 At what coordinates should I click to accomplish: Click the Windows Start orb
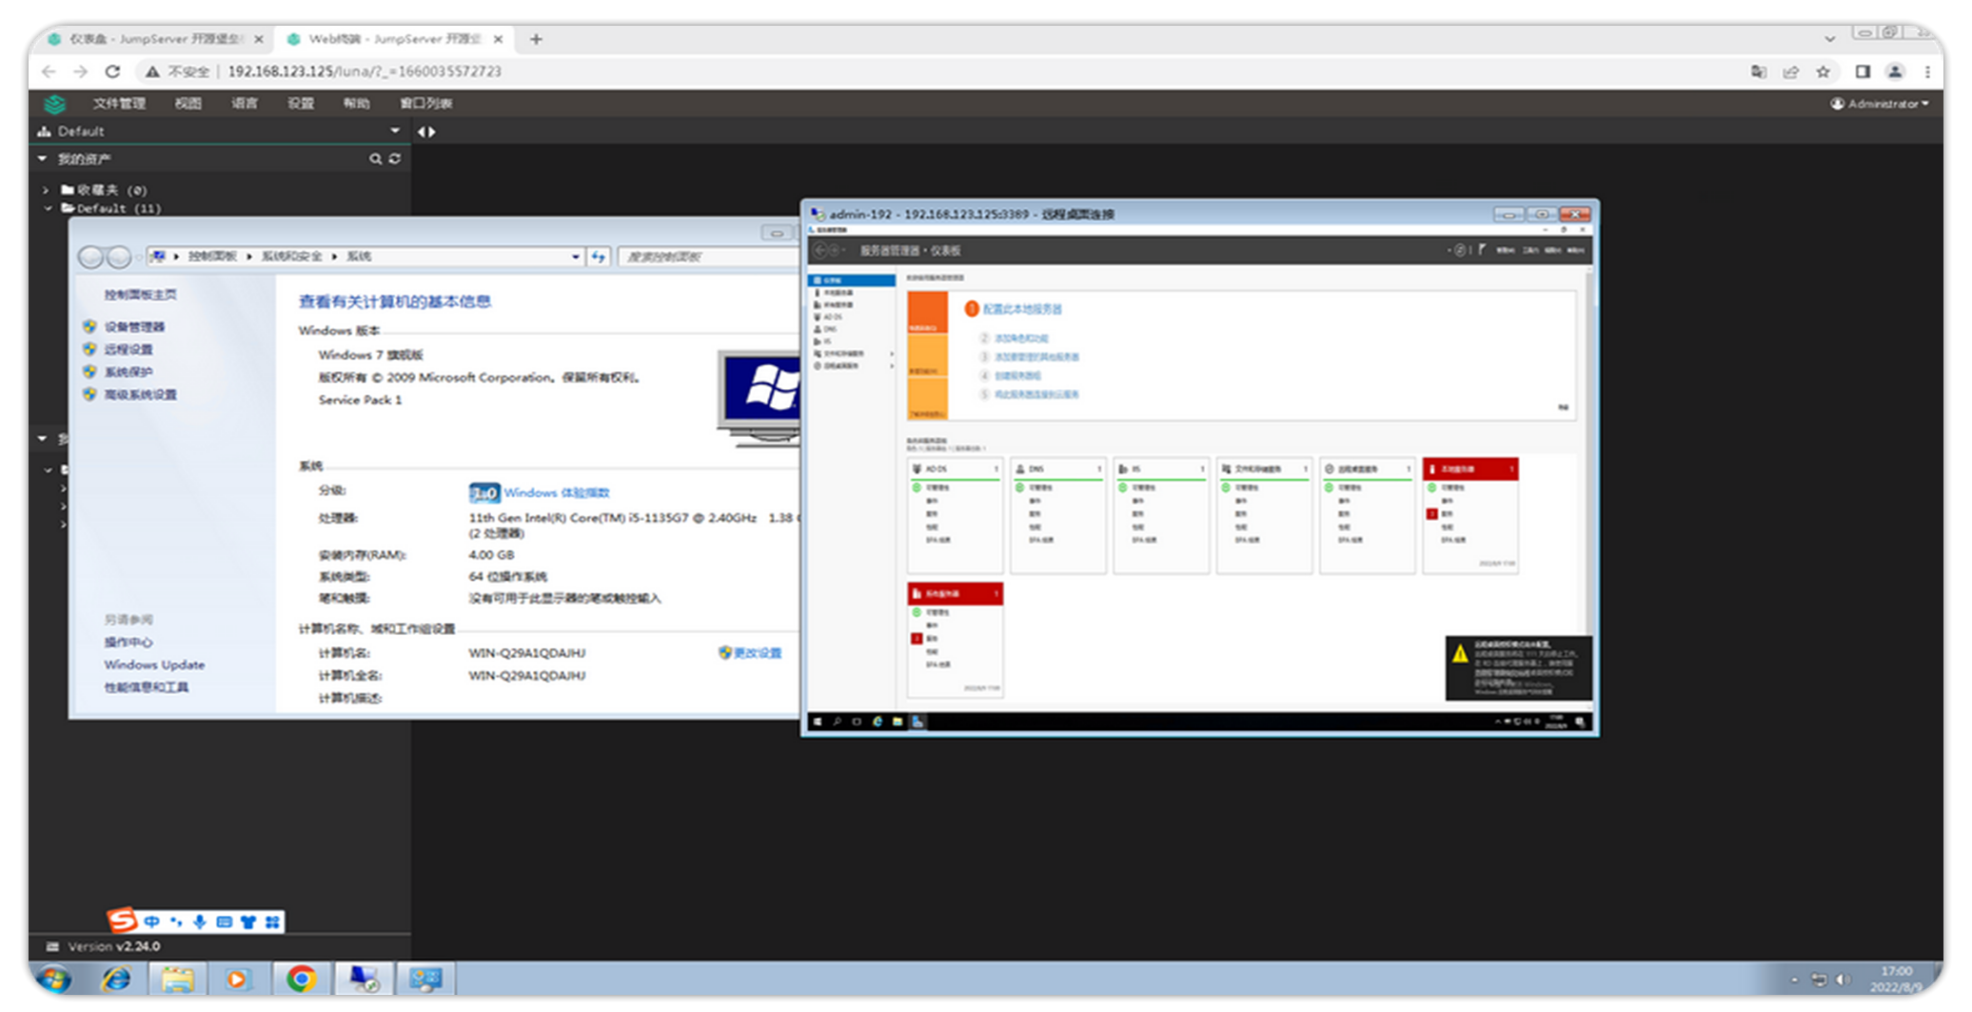click(54, 979)
